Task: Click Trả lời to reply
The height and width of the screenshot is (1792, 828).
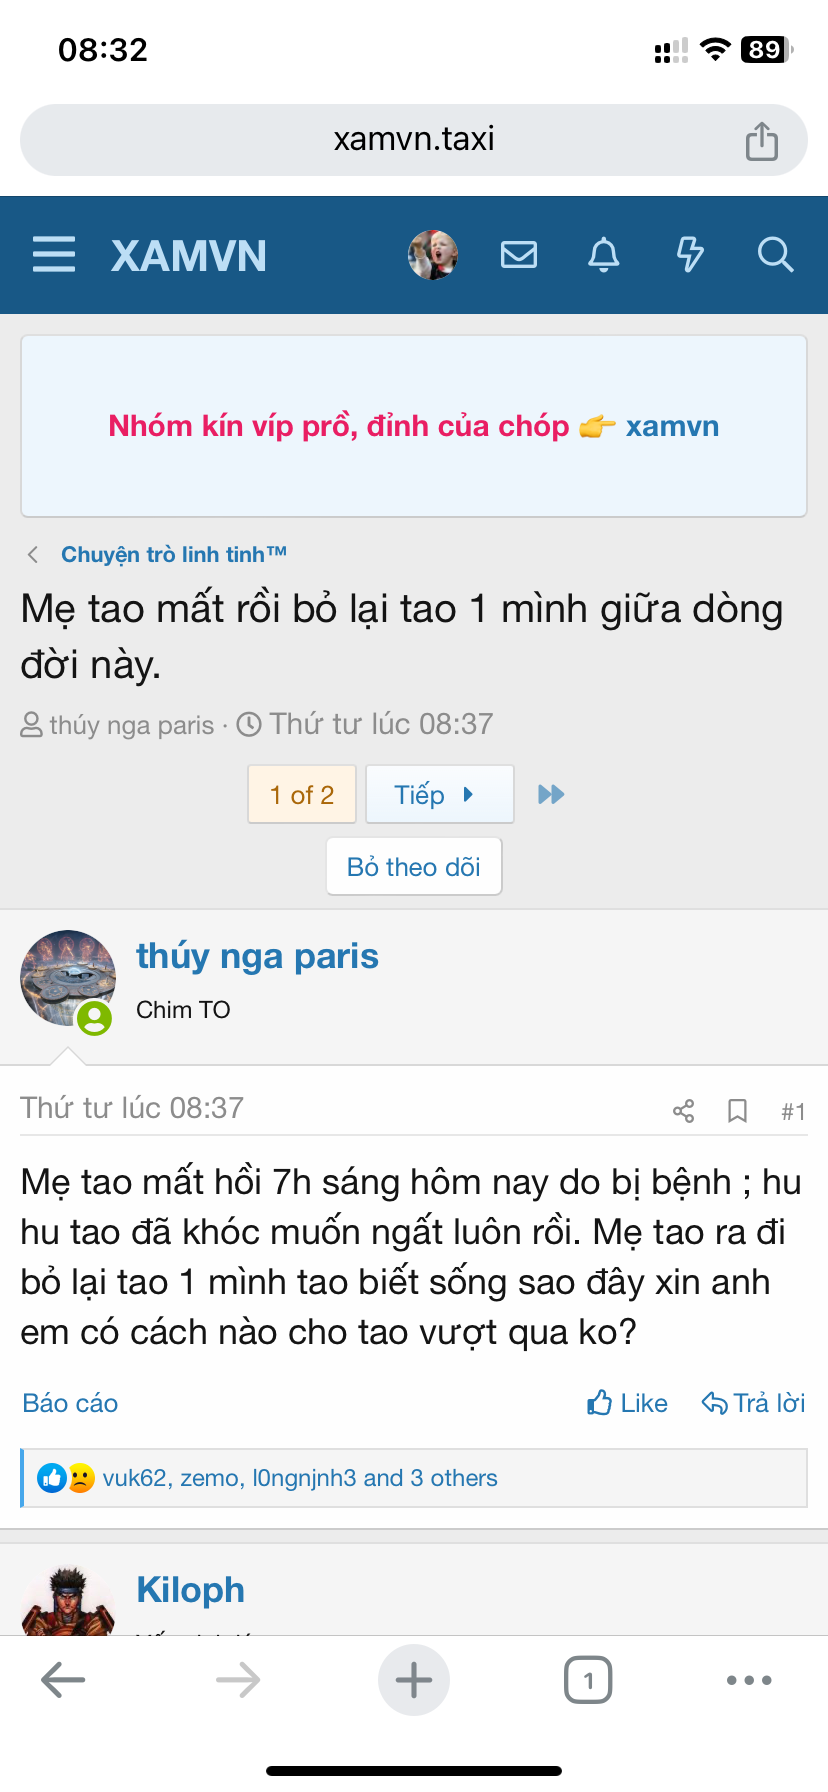Action: (754, 1403)
